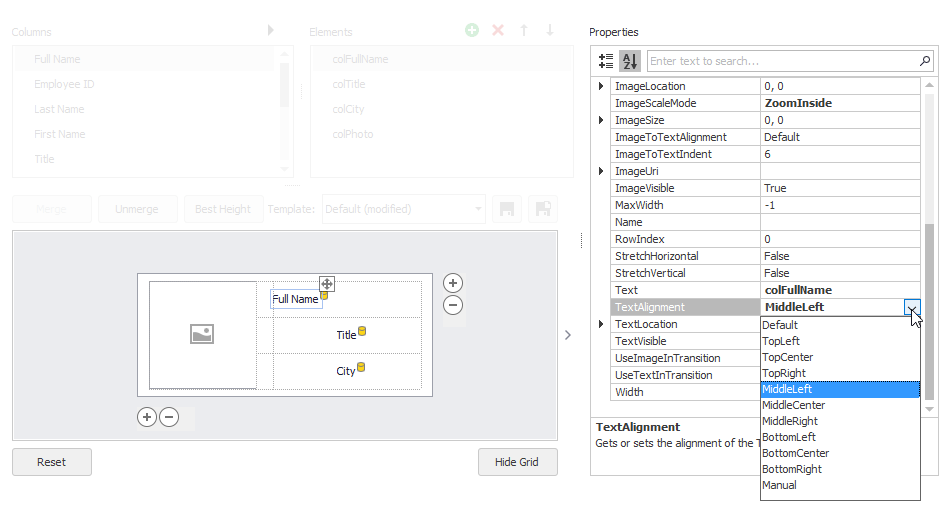This screenshot has height=513, width=951.
Task: Click the save template icon
Action: click(x=506, y=209)
